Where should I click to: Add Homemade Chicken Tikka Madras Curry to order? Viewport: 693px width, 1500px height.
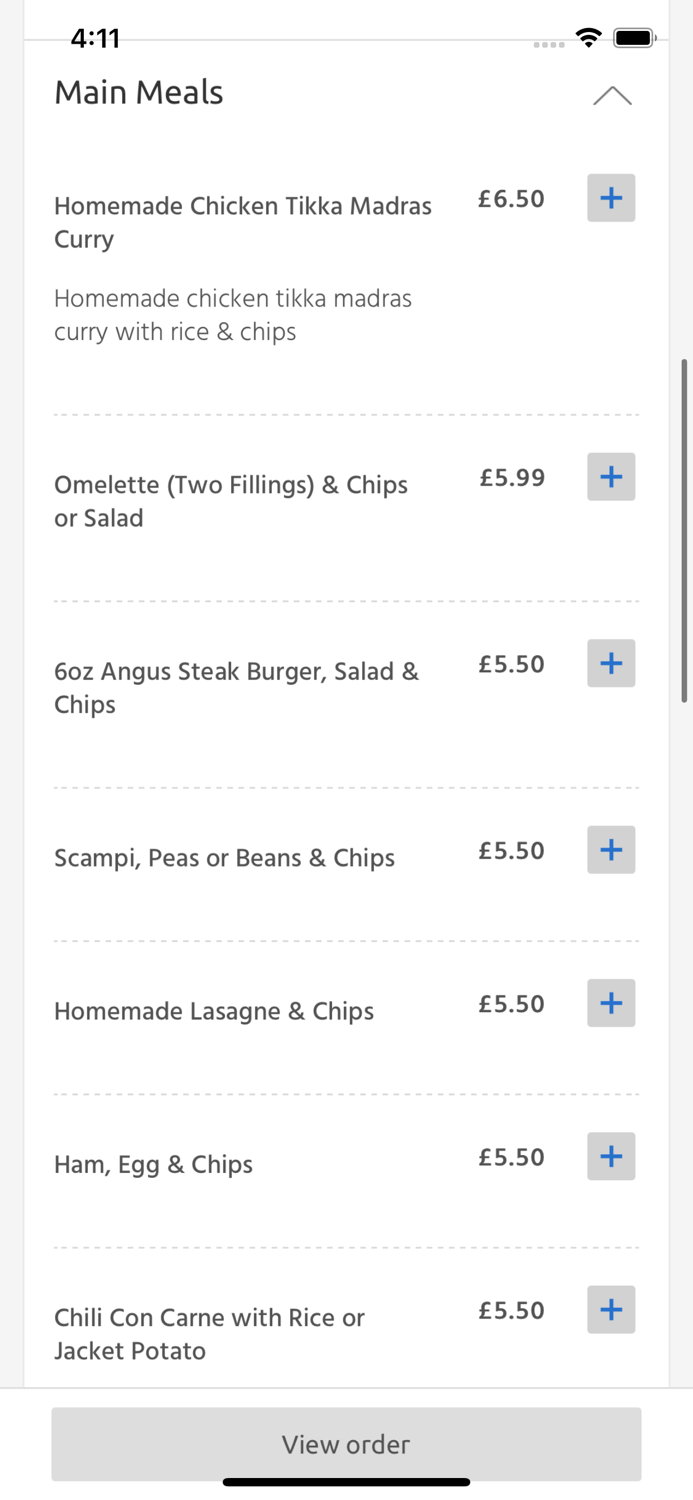click(x=611, y=198)
